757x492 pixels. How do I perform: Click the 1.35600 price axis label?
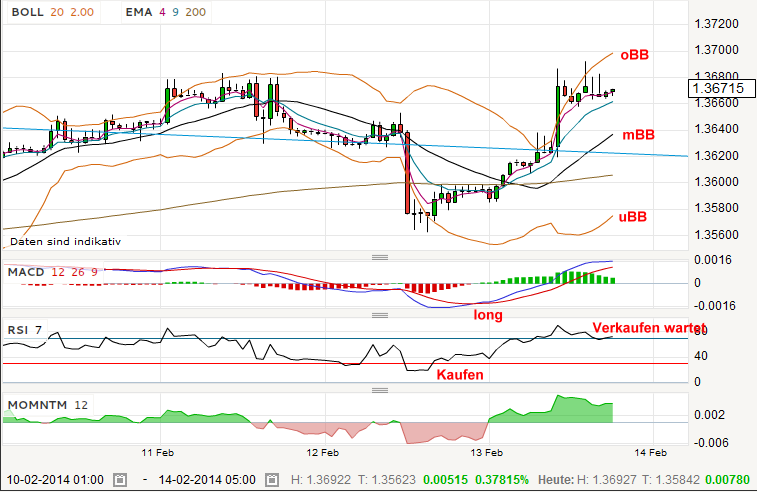716,235
